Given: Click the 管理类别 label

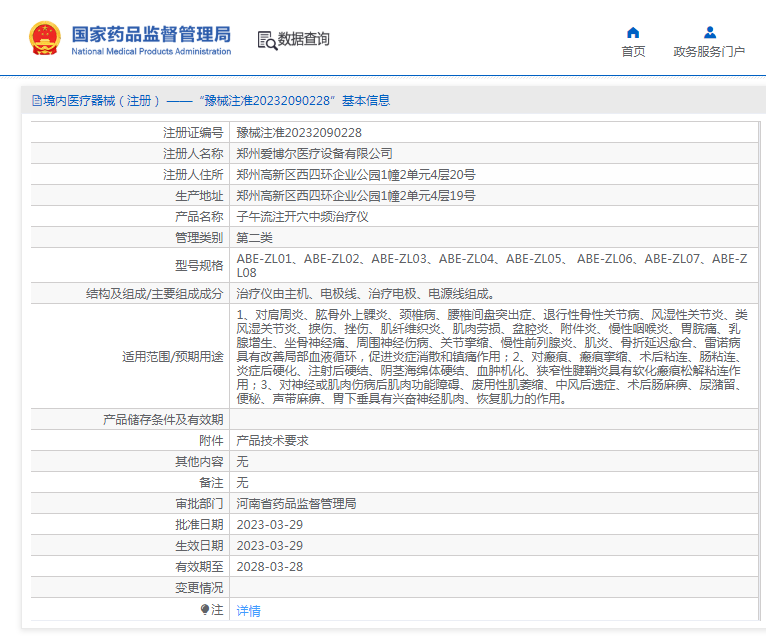Looking at the screenshot, I should (199, 237).
